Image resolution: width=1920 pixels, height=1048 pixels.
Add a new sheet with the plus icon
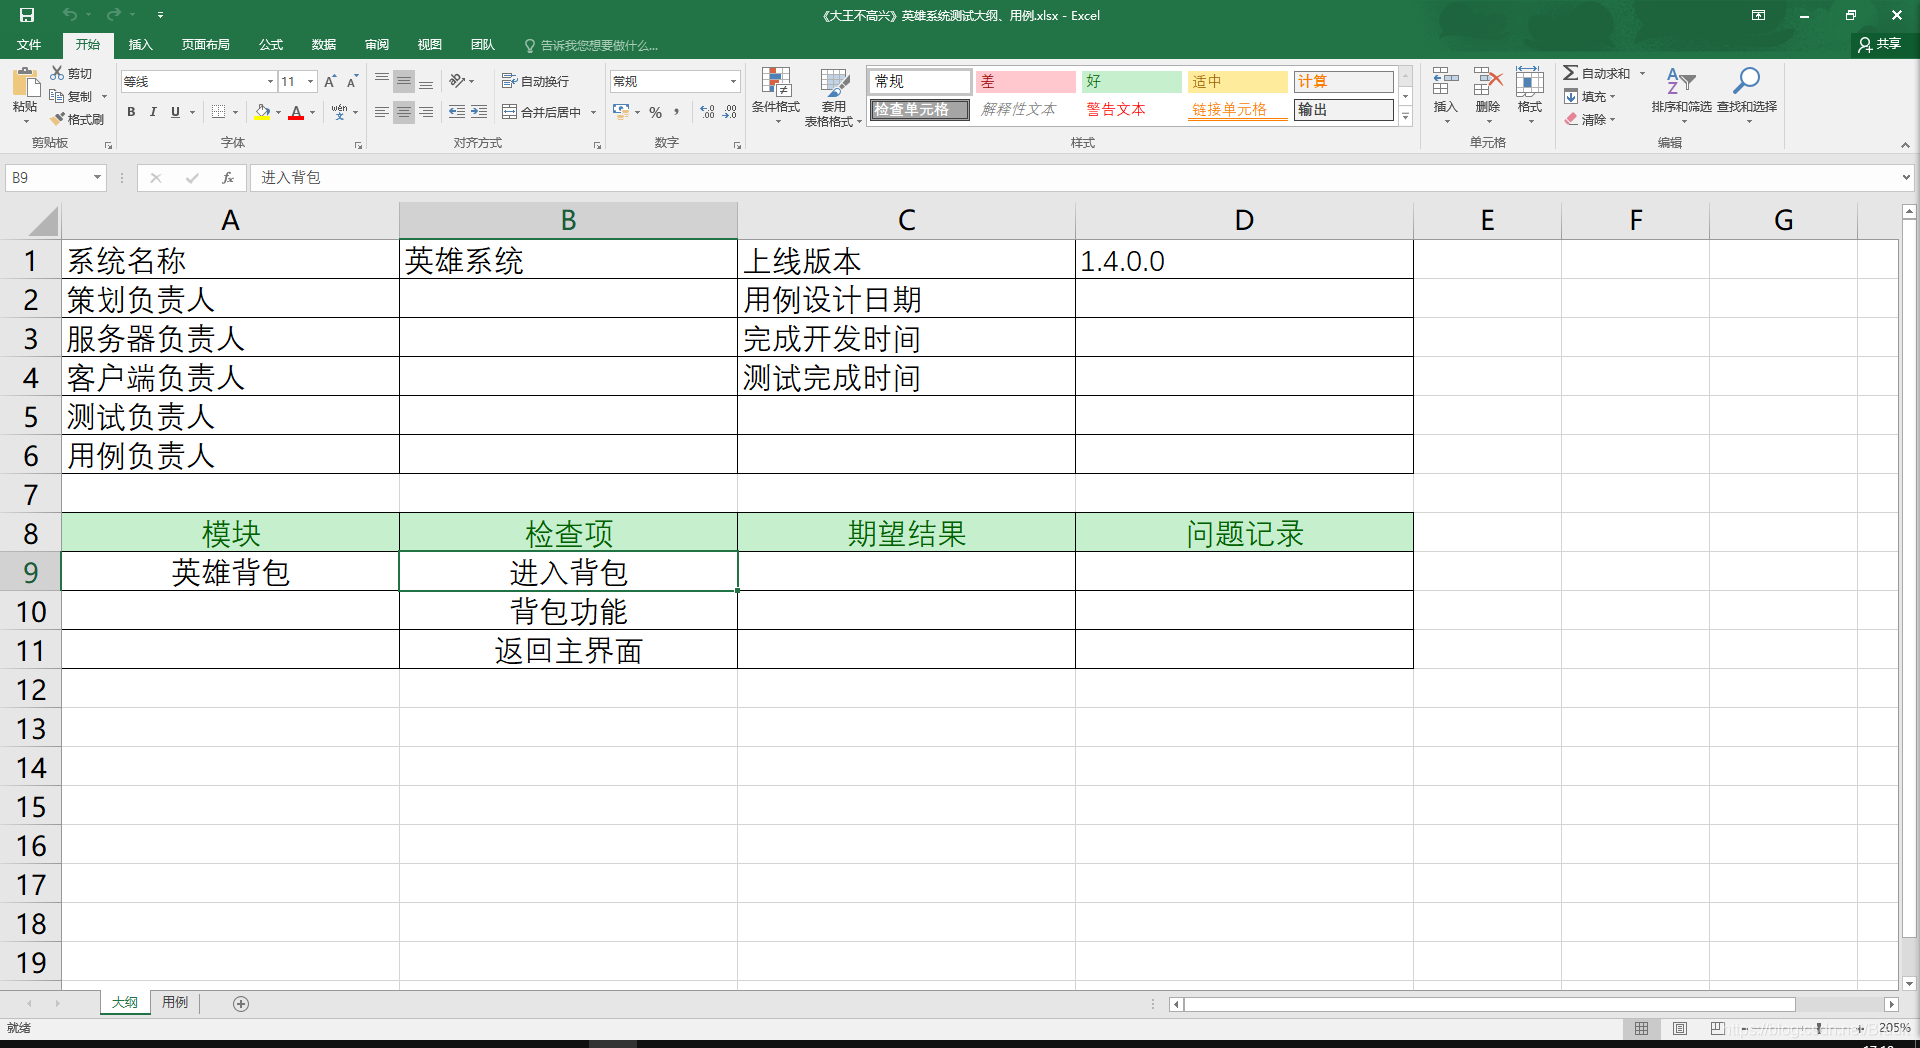[x=241, y=1003]
